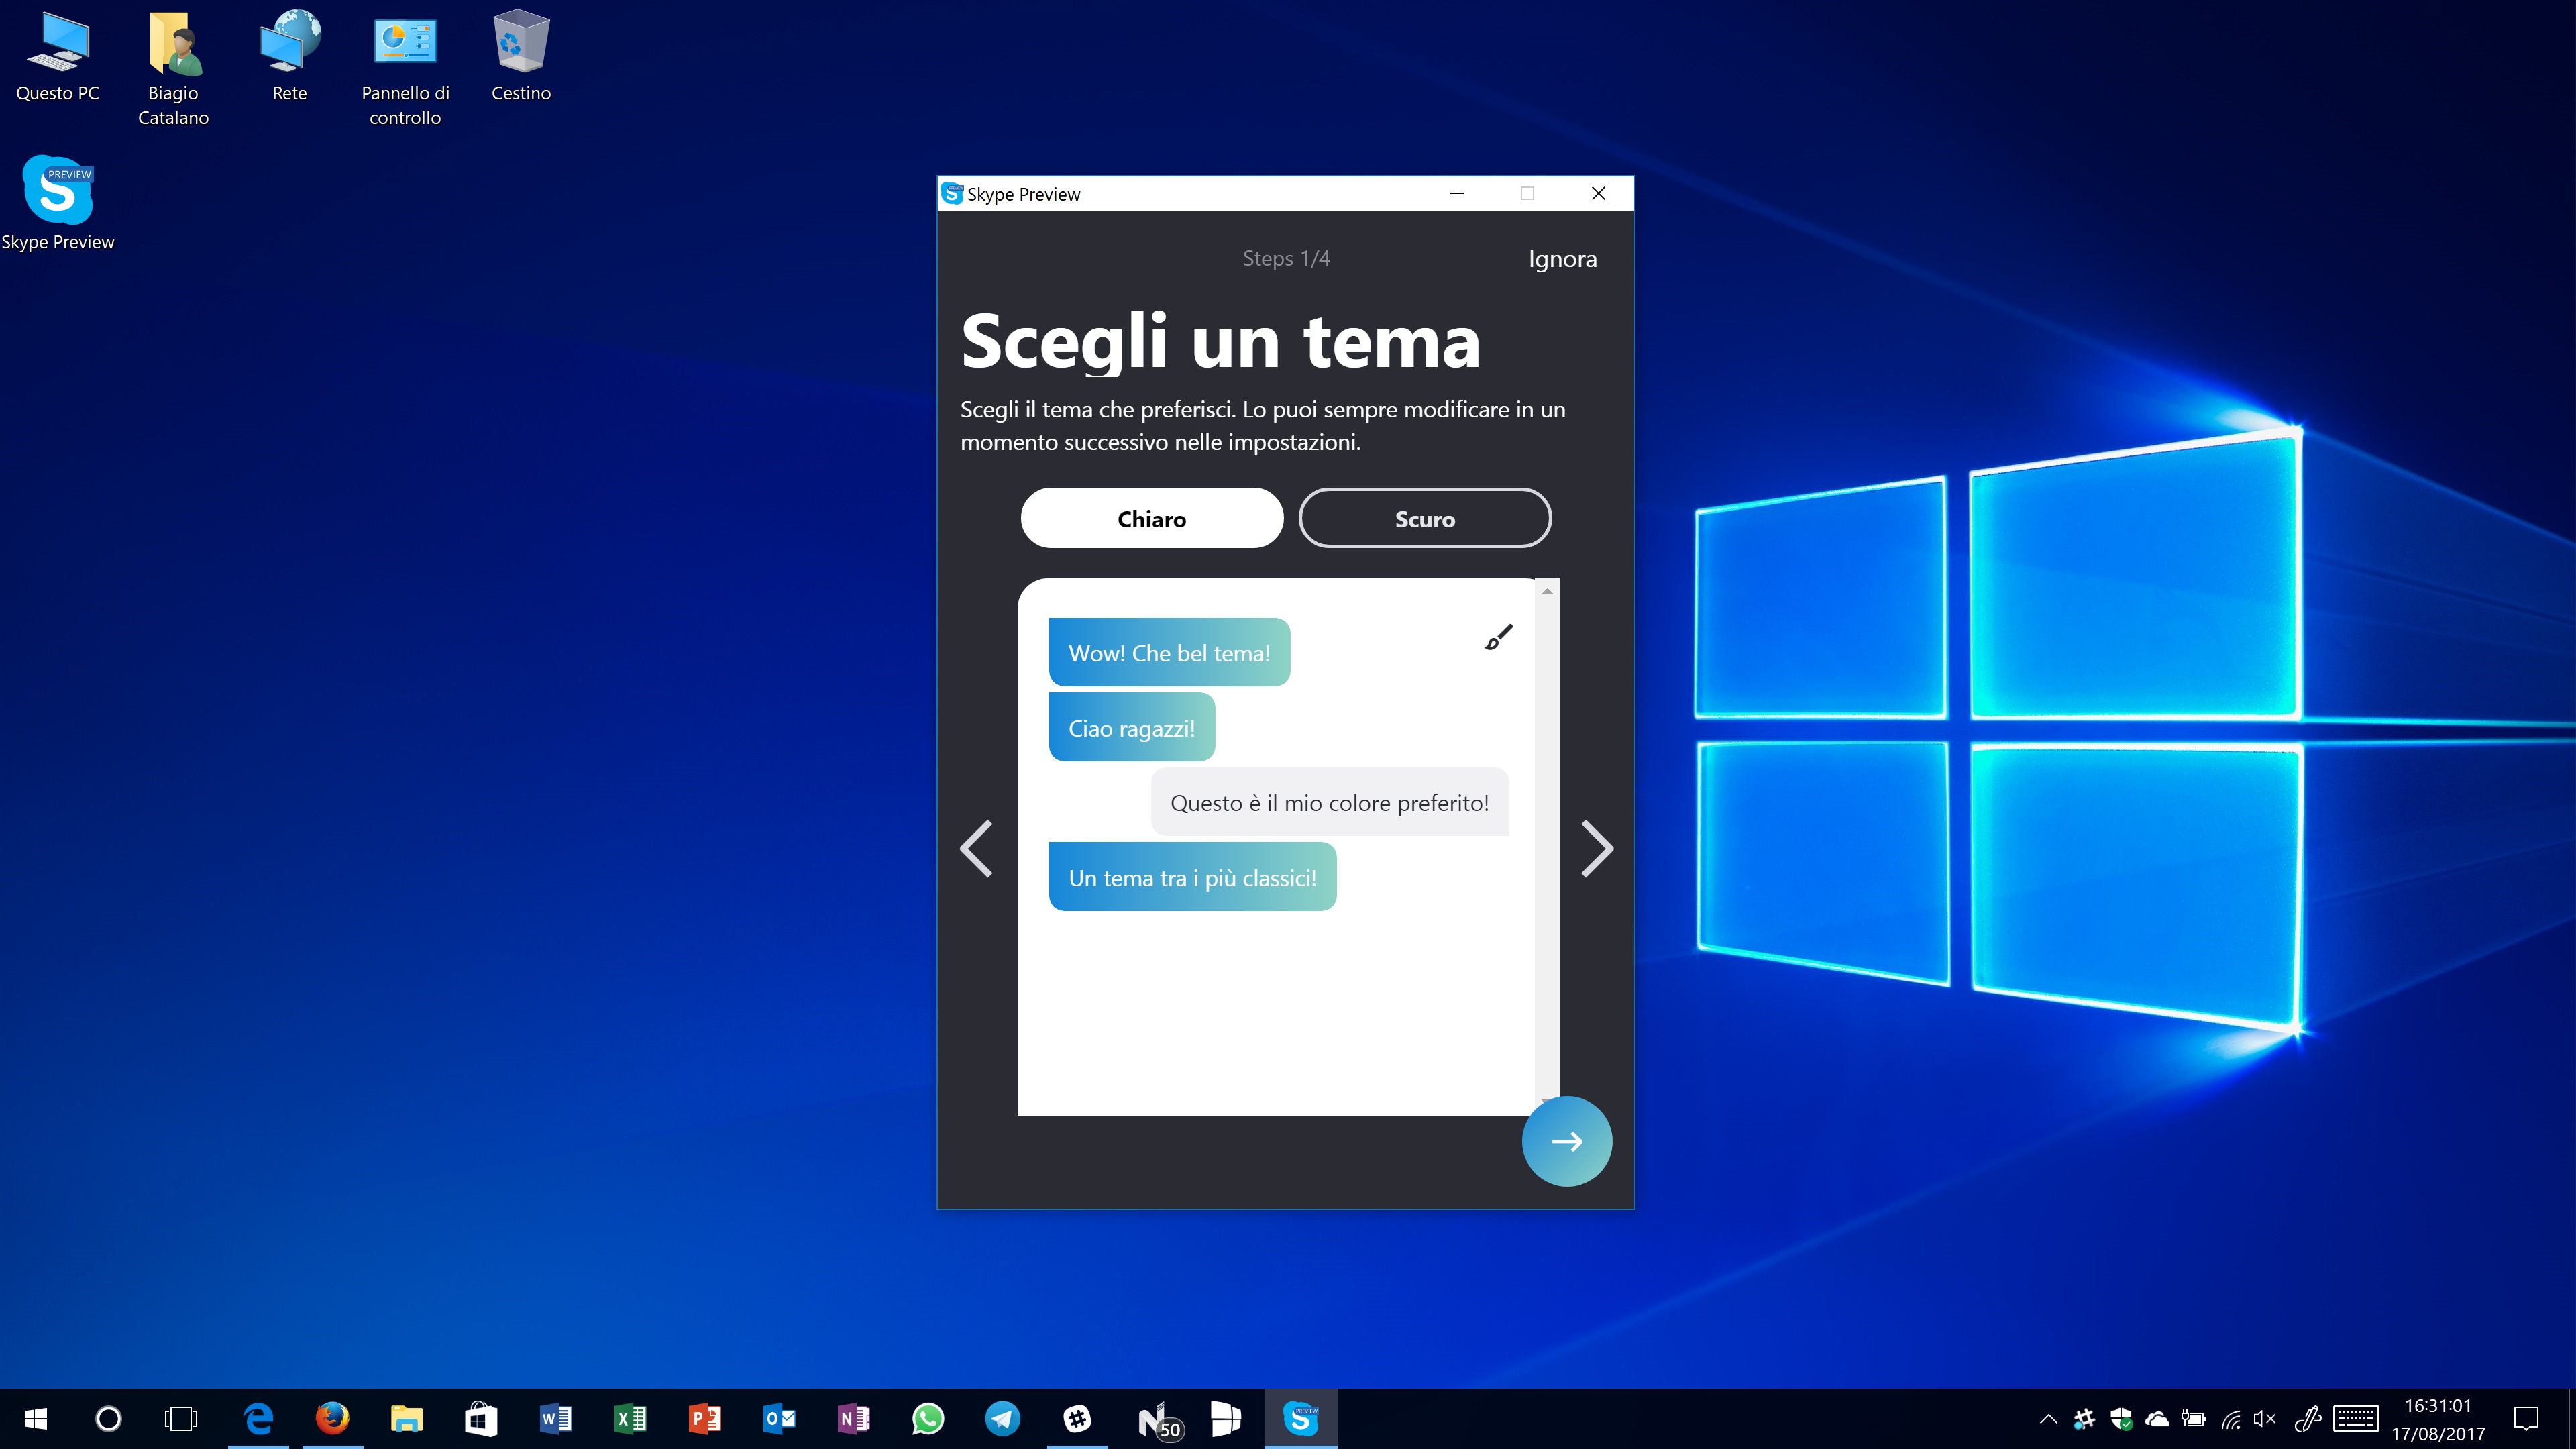The width and height of the screenshot is (2576, 1449).
Task: Open the Action Center notification icon
Action: (2527, 1418)
